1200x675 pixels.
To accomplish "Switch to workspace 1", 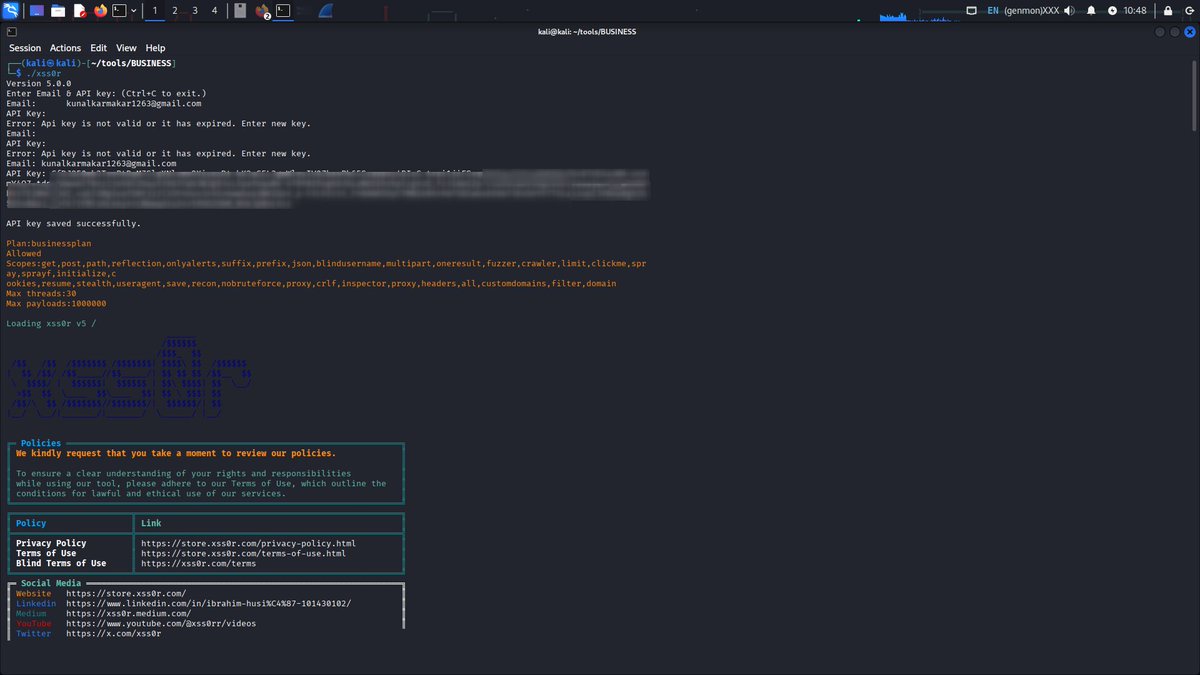I will point(155,11).
